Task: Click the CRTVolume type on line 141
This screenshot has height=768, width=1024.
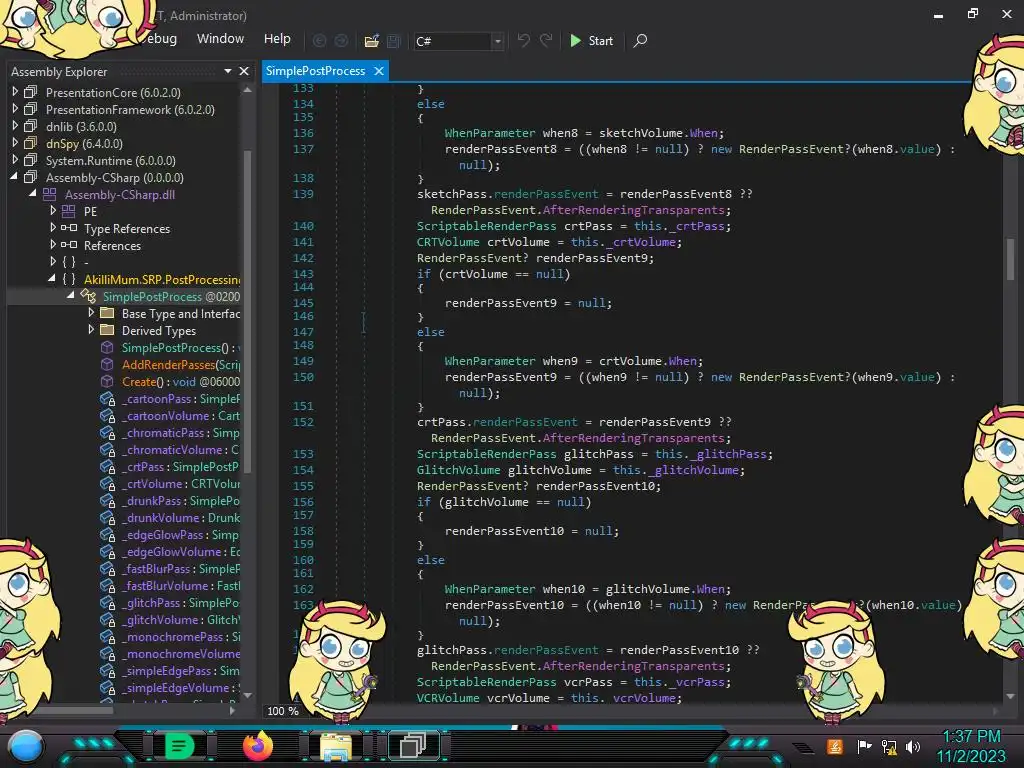Action: click(448, 242)
